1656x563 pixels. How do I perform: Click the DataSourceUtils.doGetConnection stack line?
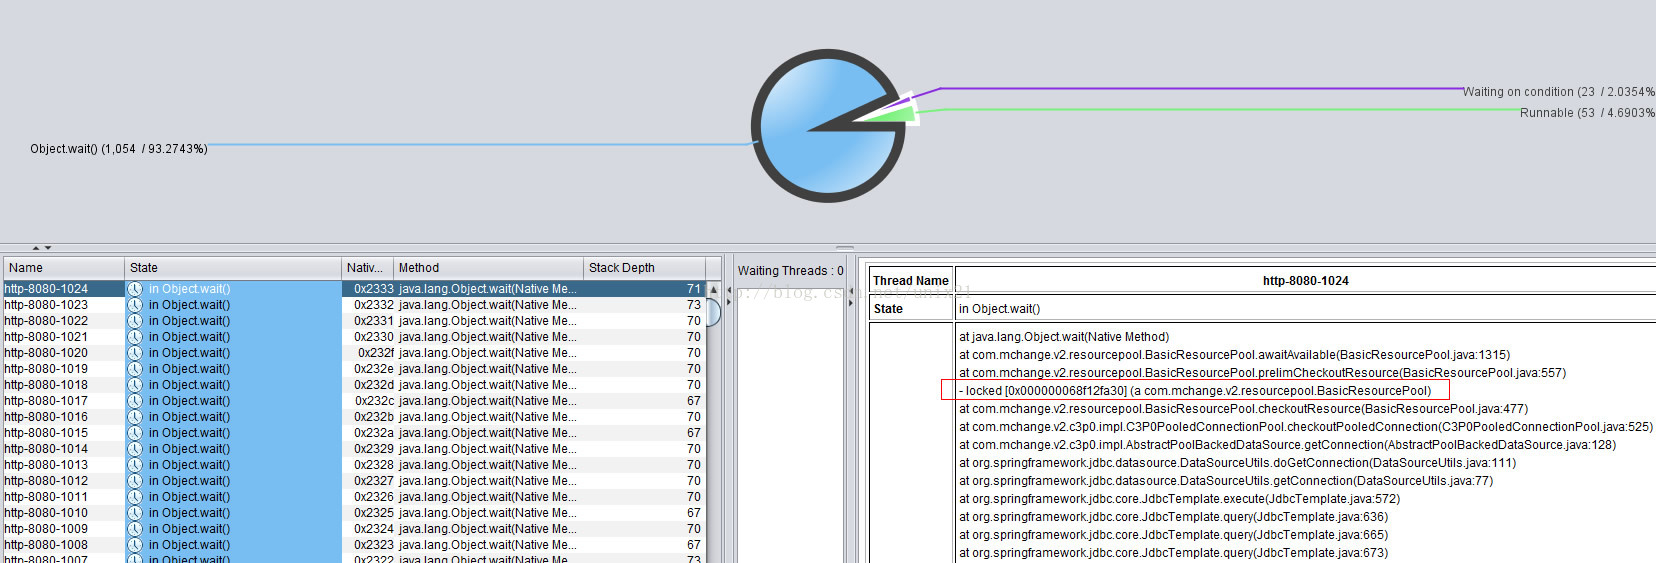pyautogui.click(x=1238, y=463)
